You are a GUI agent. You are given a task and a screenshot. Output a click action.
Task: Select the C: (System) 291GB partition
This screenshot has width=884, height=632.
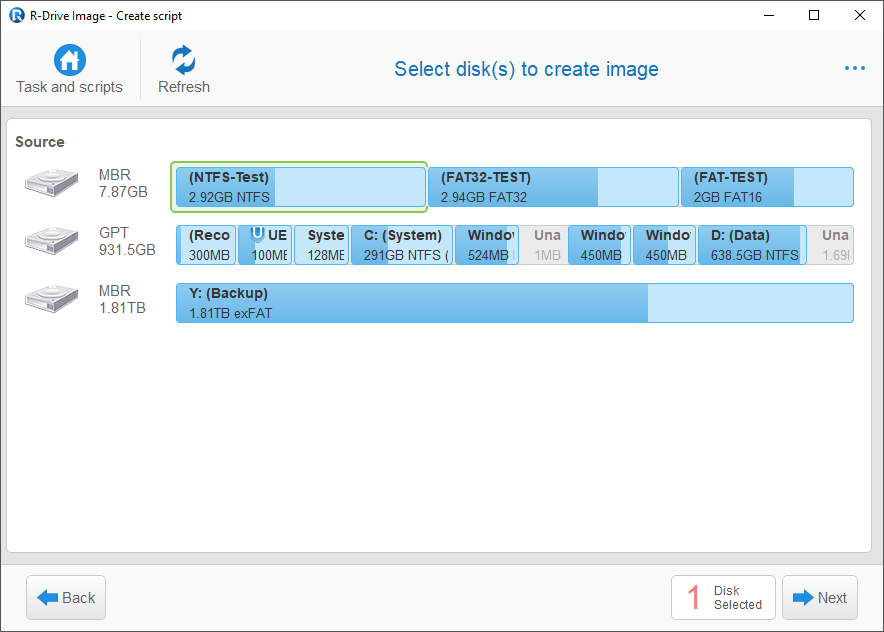click(402, 245)
